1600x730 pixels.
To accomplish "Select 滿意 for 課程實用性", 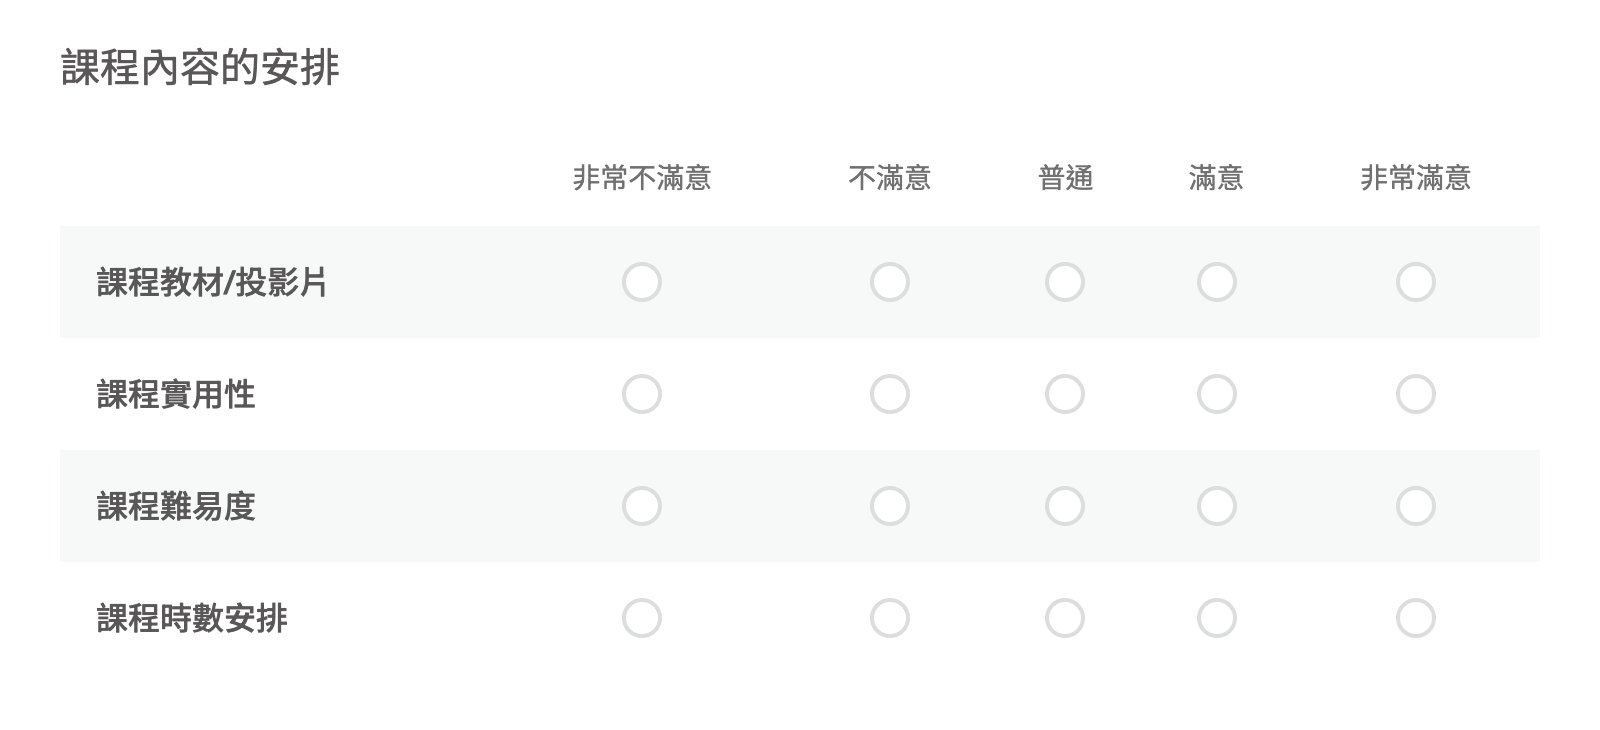I will [1217, 395].
